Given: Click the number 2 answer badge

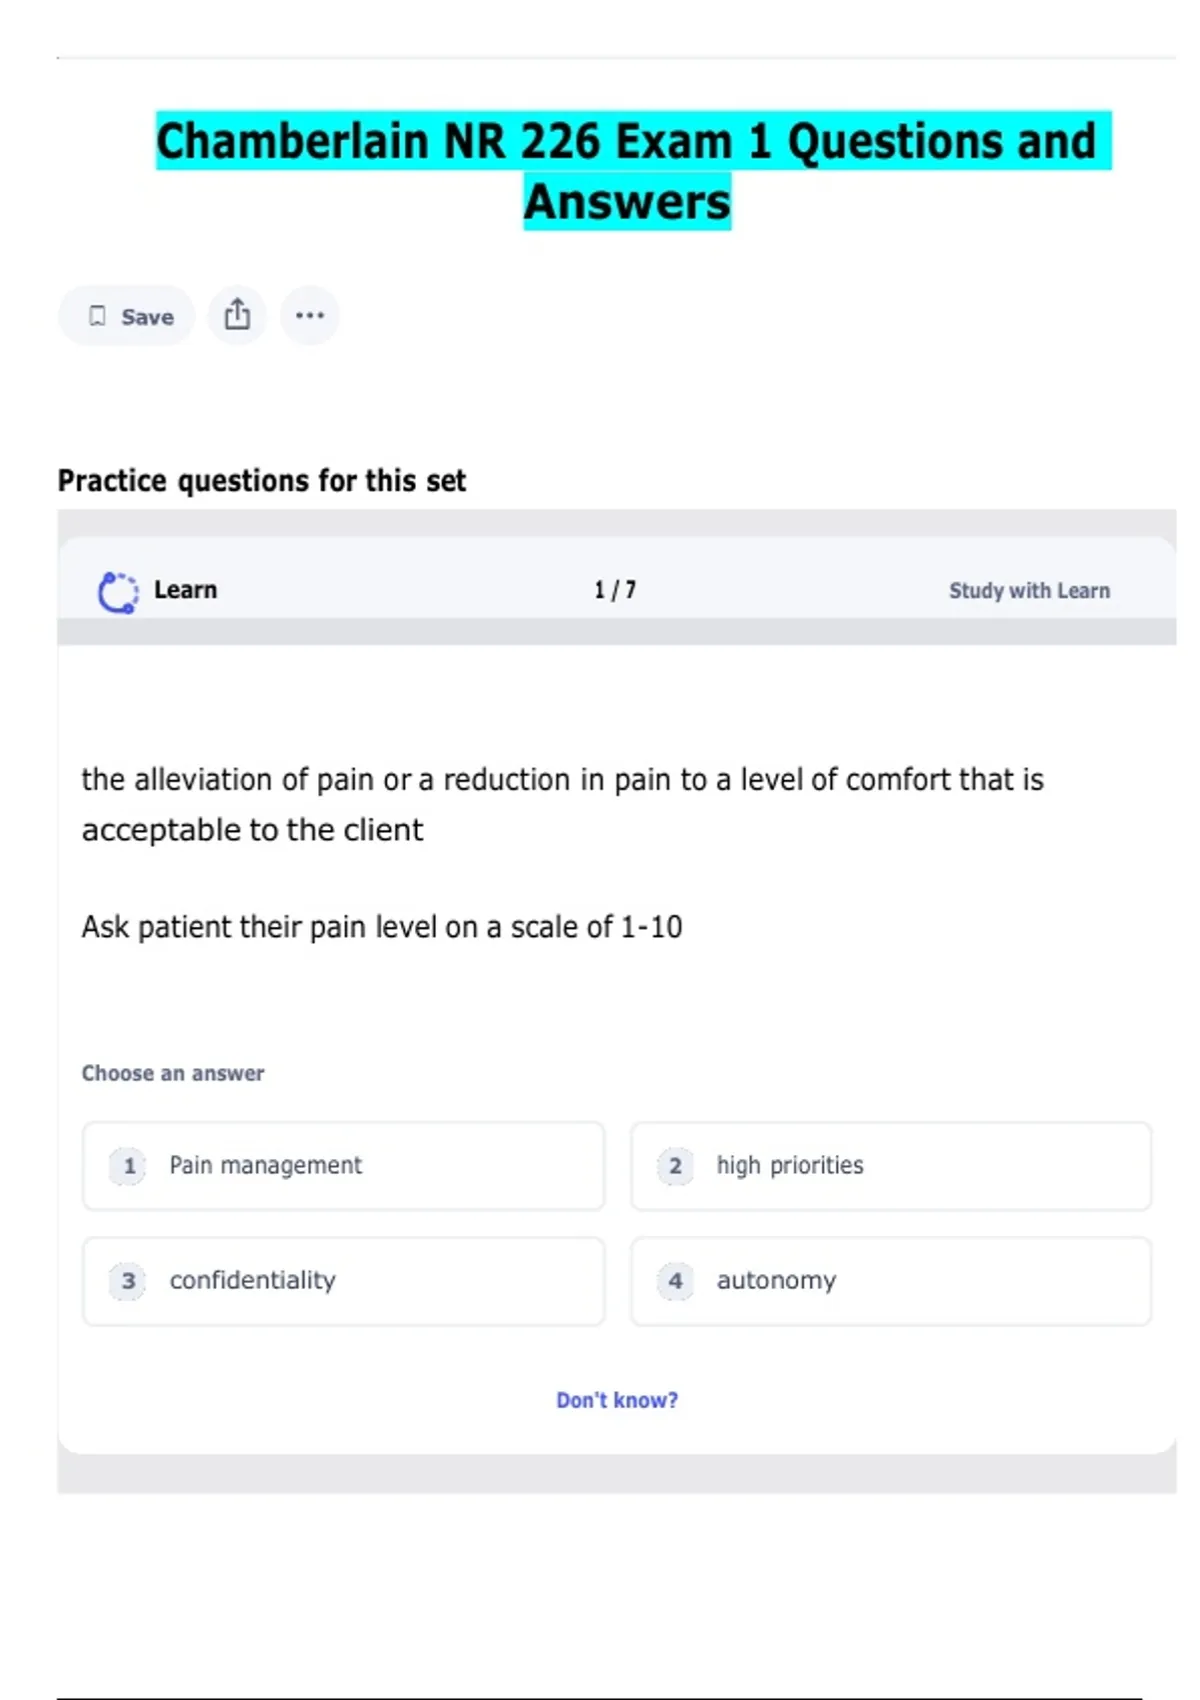Looking at the screenshot, I should pyautogui.click(x=675, y=1166).
